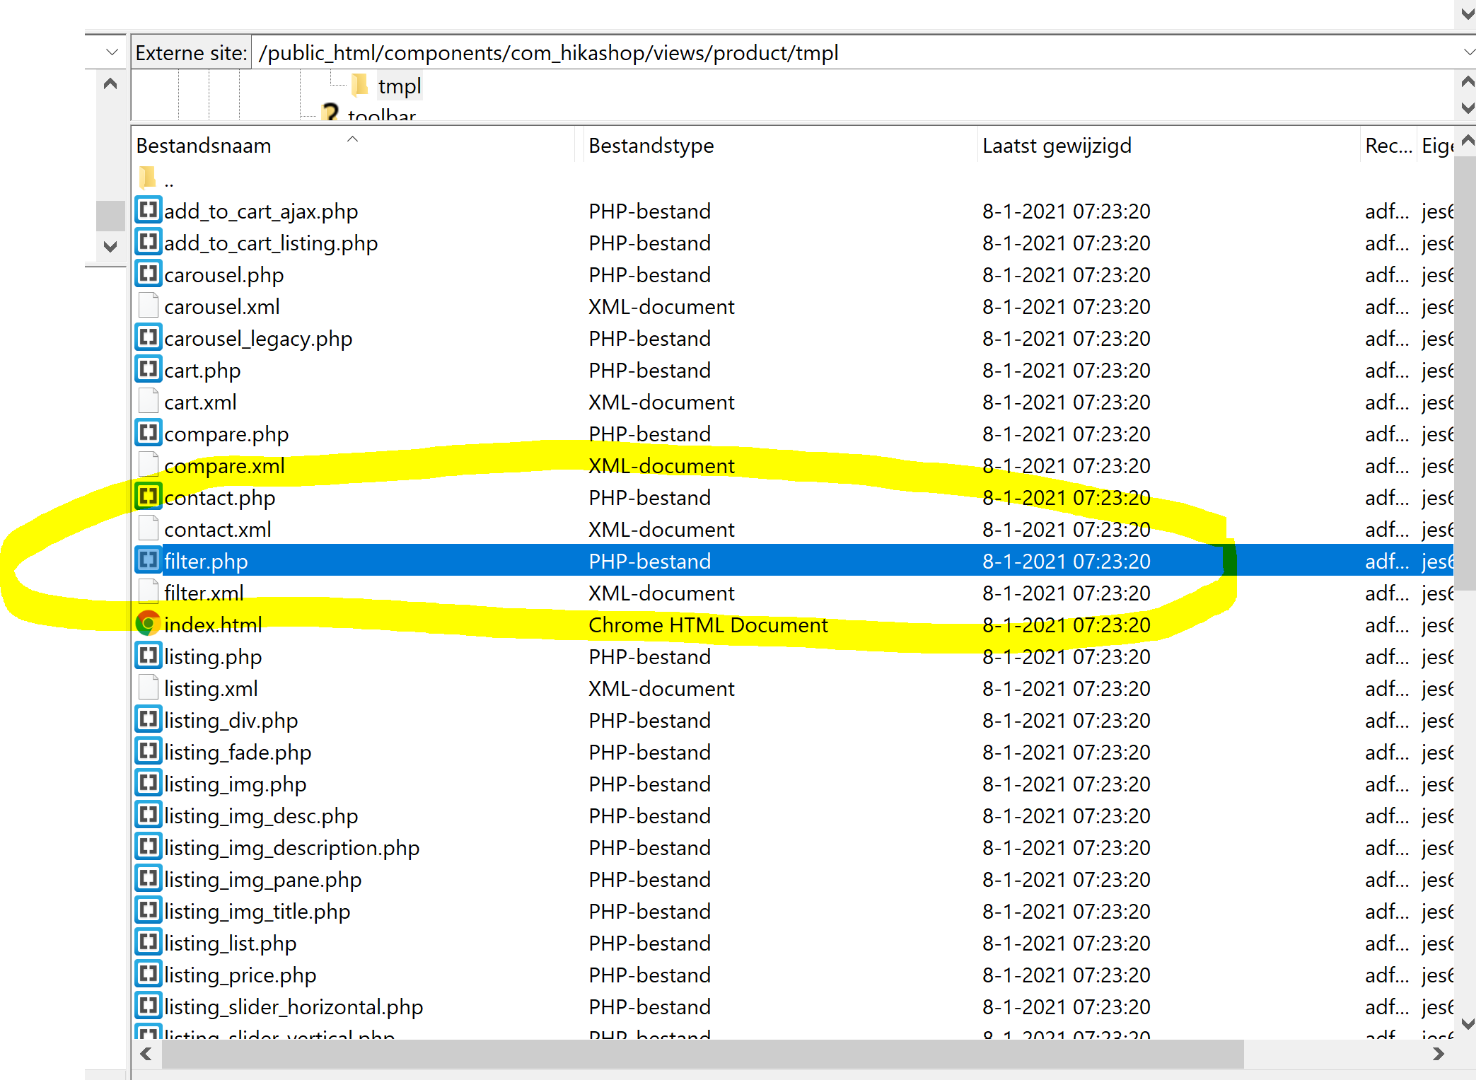Click the icon for listing_fade.php

[148, 752]
